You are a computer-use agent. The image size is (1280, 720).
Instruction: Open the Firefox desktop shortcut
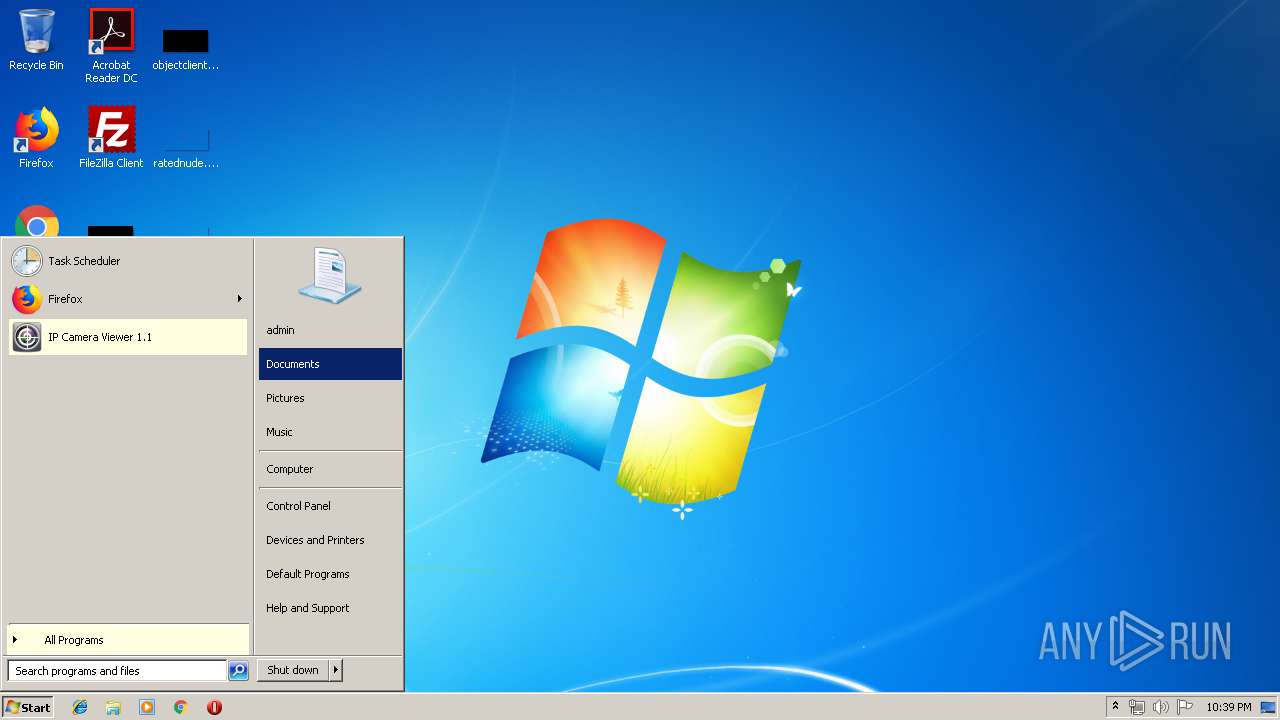36,138
